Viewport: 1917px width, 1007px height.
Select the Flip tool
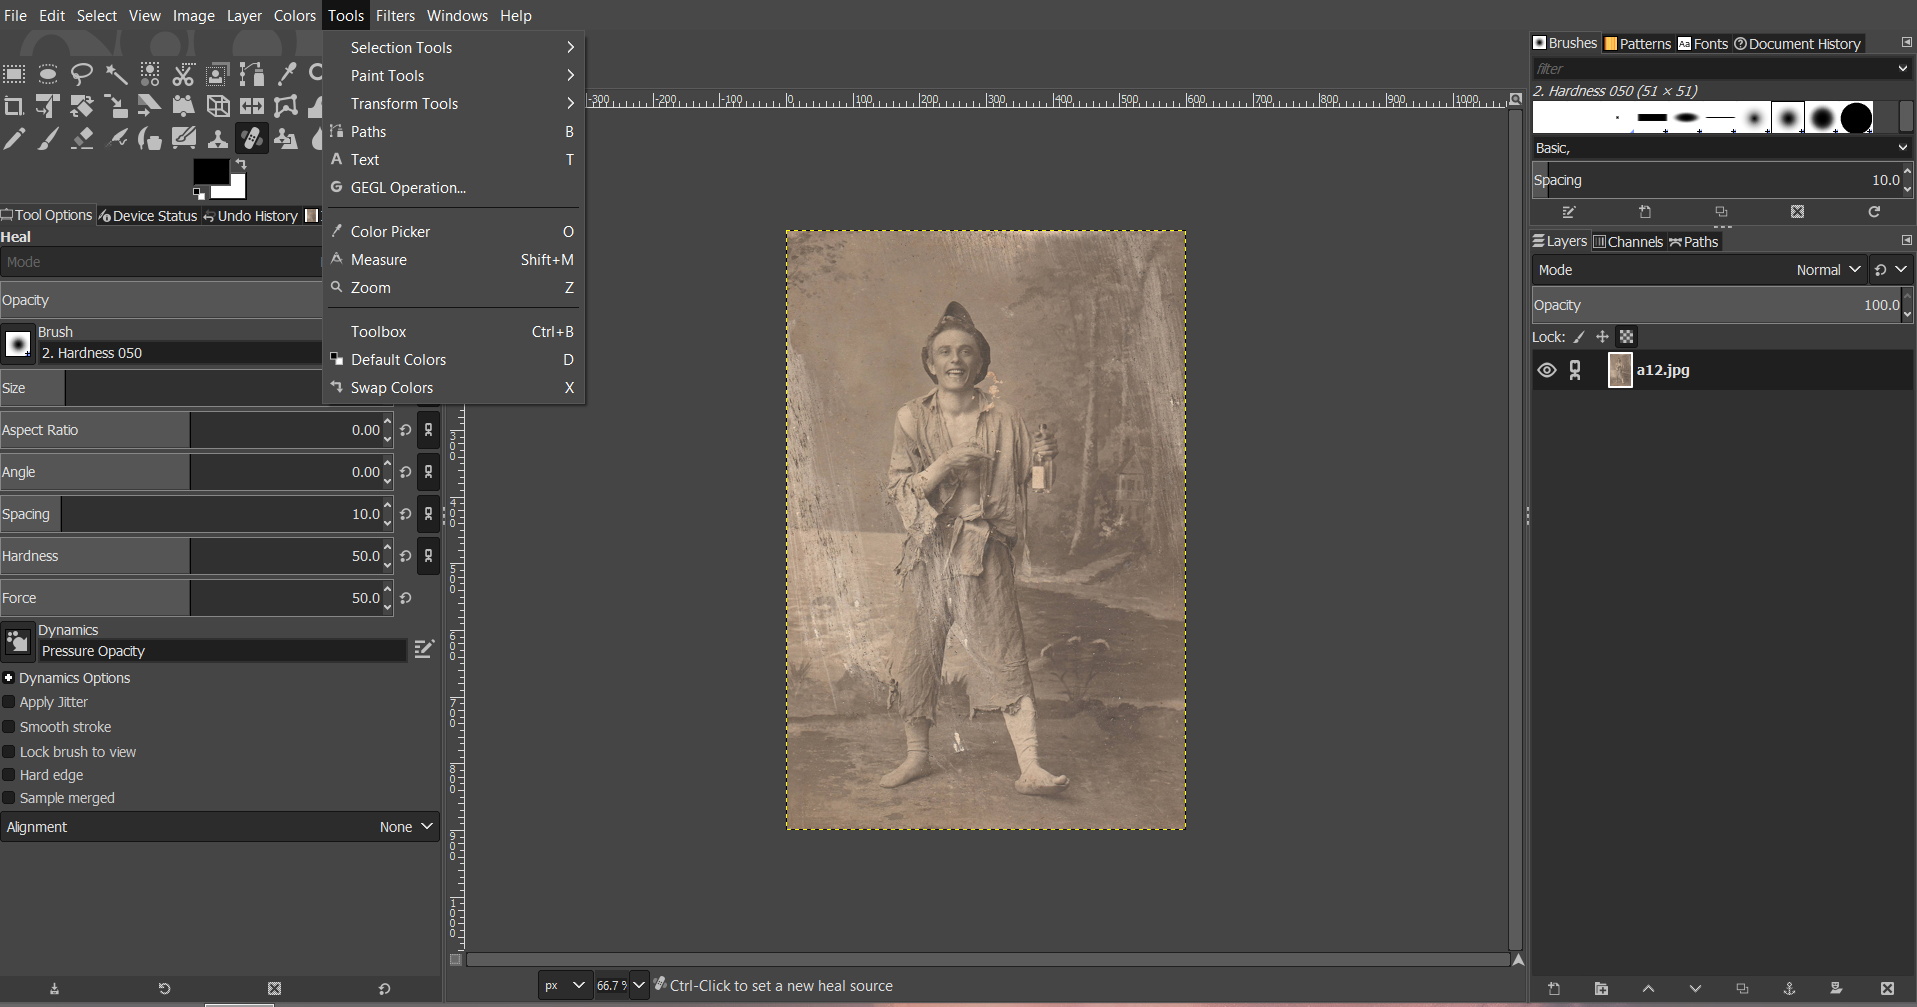pyautogui.click(x=251, y=106)
